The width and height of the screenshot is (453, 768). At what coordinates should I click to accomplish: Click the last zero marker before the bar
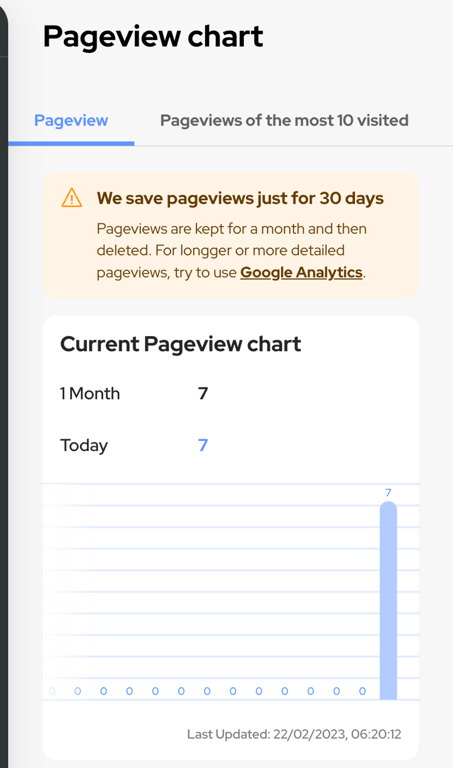click(x=362, y=691)
